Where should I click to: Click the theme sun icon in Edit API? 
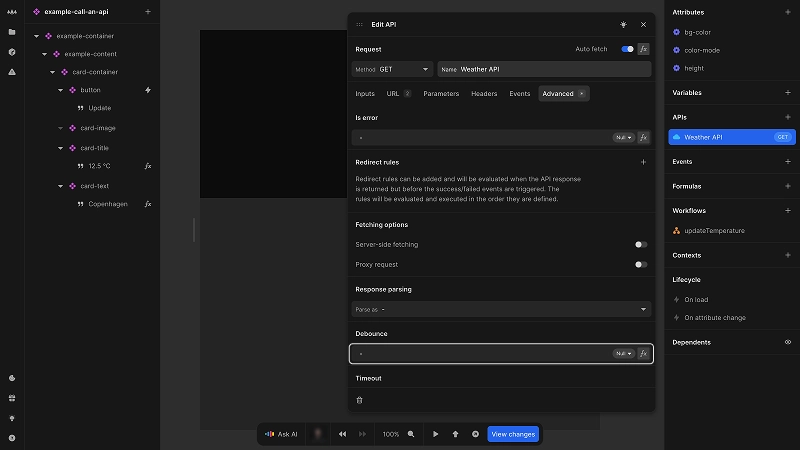(x=623, y=24)
